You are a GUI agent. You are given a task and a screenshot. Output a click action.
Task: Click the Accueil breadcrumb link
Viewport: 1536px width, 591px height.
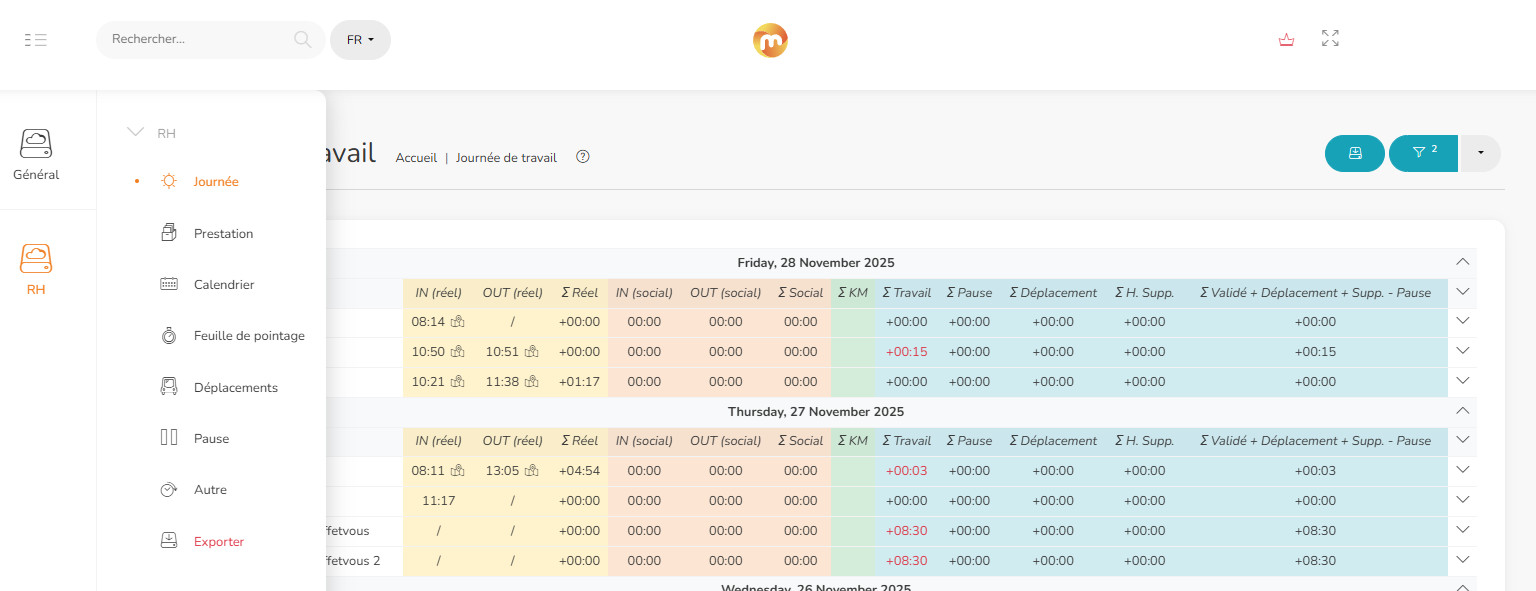(x=416, y=158)
